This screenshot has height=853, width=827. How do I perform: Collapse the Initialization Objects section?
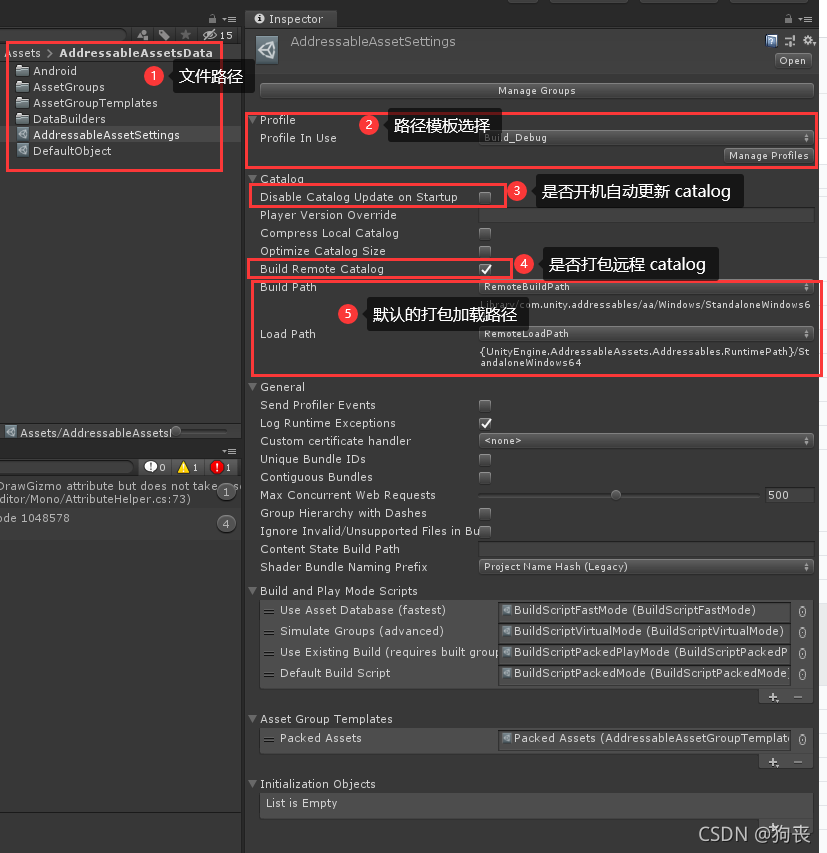pos(253,784)
